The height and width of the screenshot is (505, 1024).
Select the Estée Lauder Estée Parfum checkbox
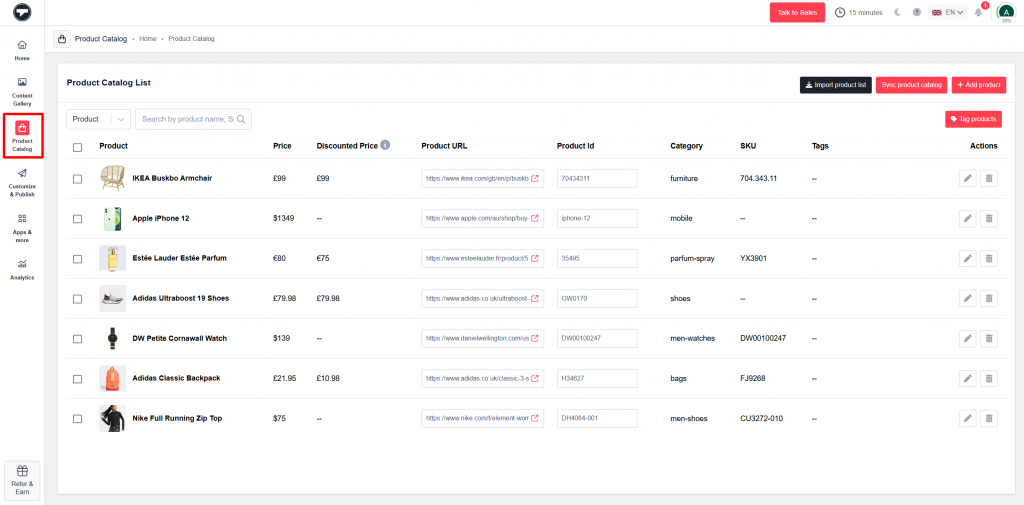tap(78, 258)
